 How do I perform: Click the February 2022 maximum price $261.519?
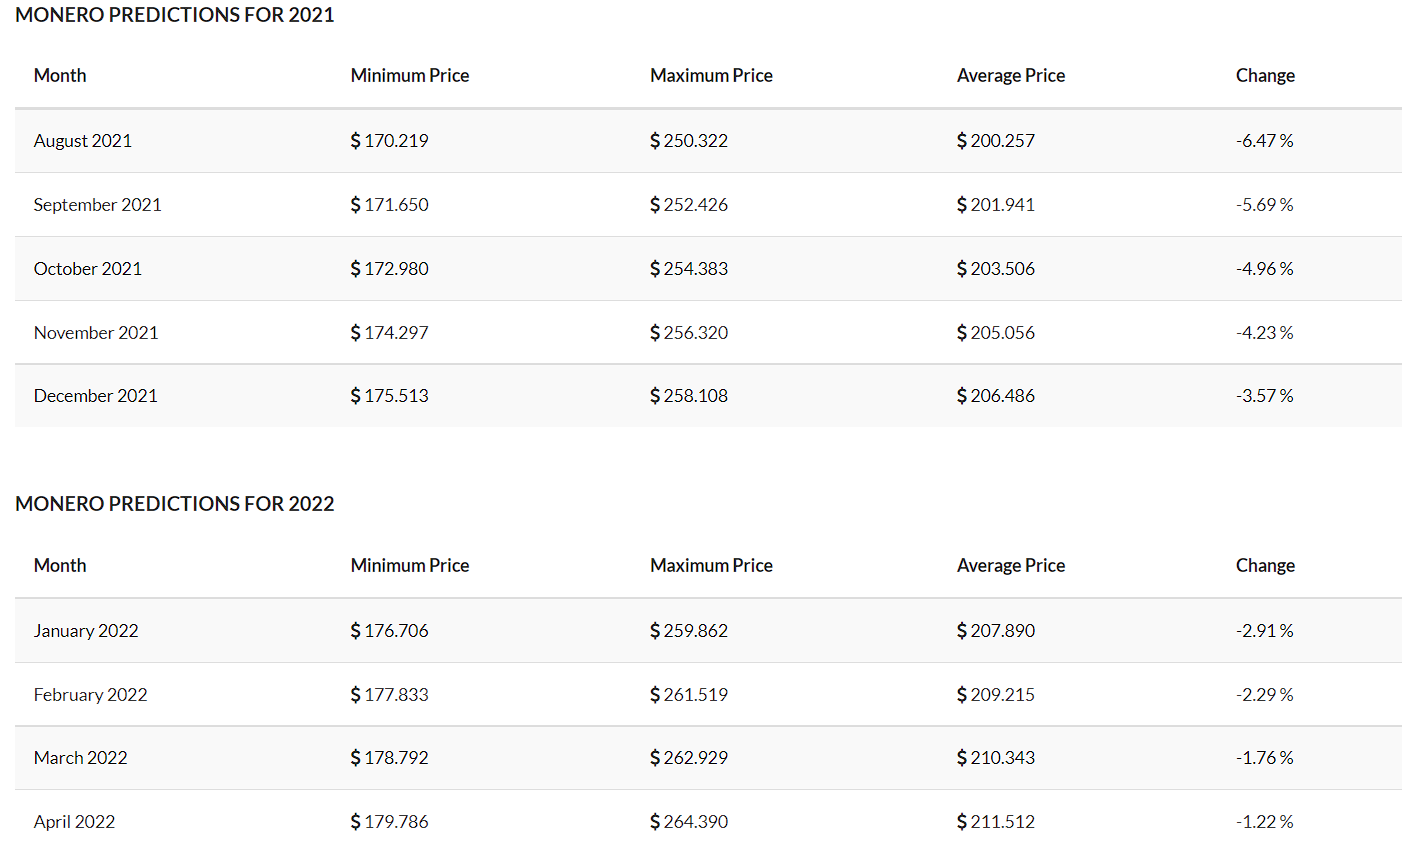click(689, 695)
